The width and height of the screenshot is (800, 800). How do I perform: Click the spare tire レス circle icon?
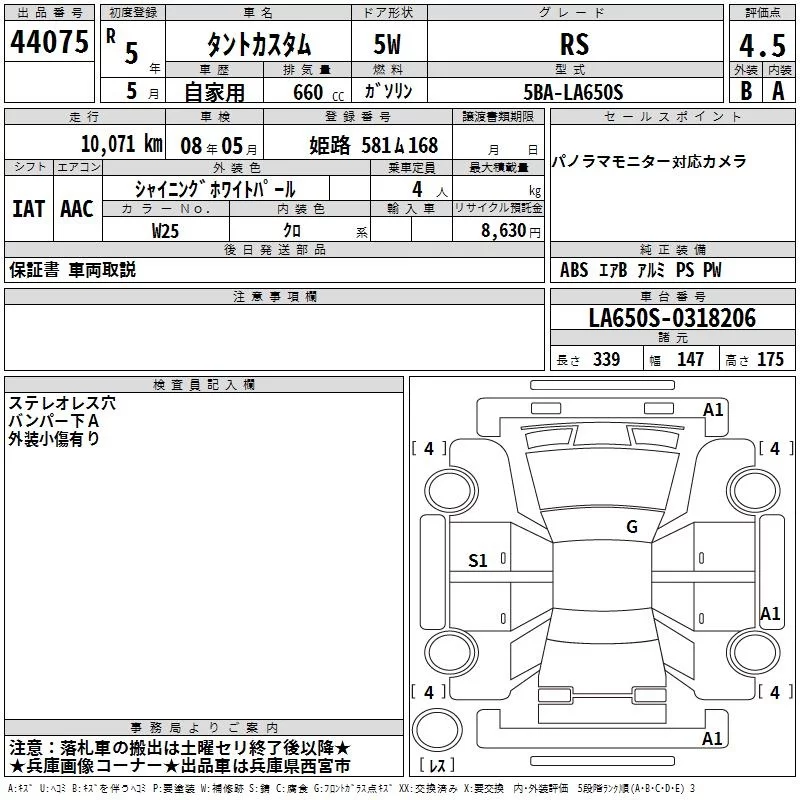437,729
